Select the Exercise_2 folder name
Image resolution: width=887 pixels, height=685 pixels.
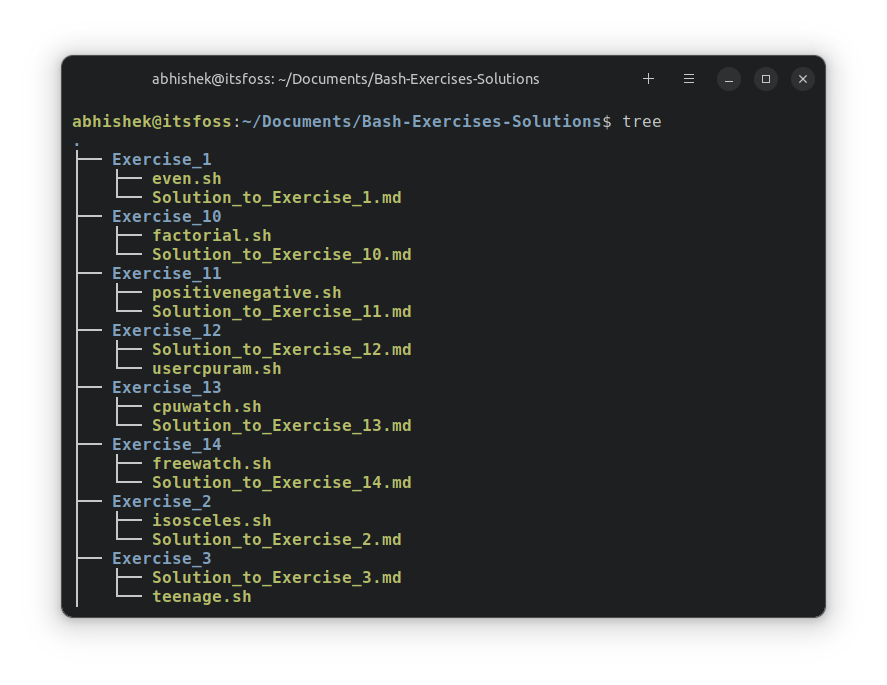click(161, 501)
